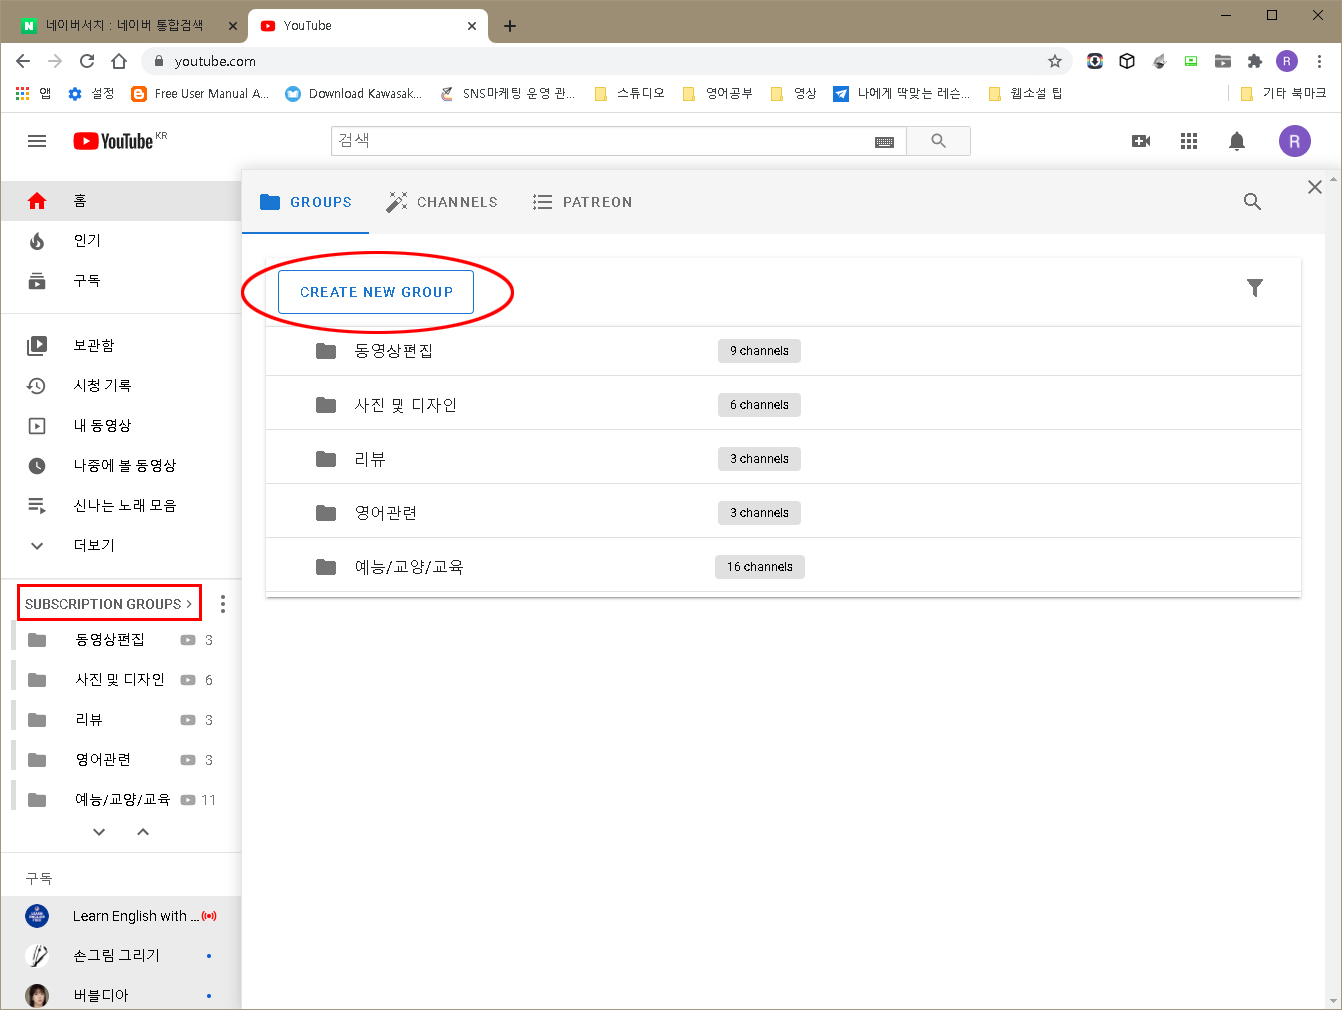This screenshot has width=1342, height=1010.
Task: Open SUBSCRIPTION GROUPS page link
Action: (x=108, y=602)
